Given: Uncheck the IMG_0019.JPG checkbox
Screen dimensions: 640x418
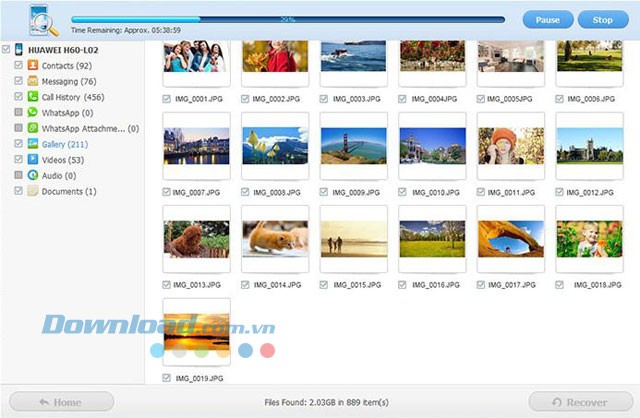Looking at the screenshot, I should pyautogui.click(x=167, y=378).
